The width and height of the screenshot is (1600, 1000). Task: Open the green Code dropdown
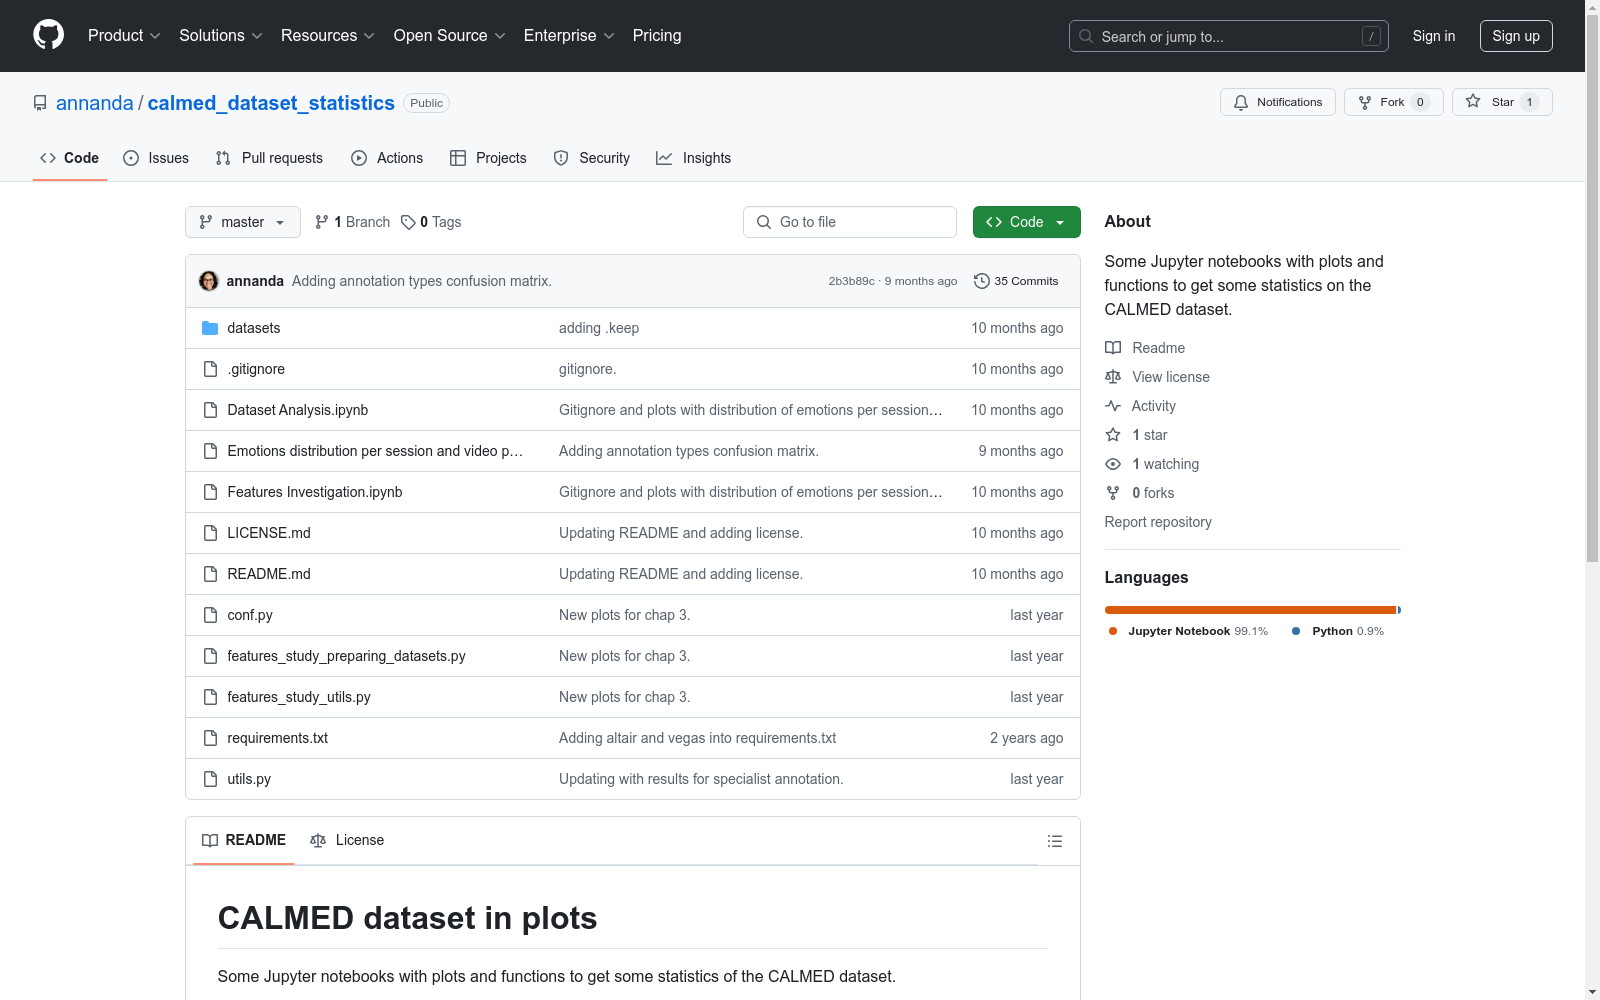[1026, 222]
